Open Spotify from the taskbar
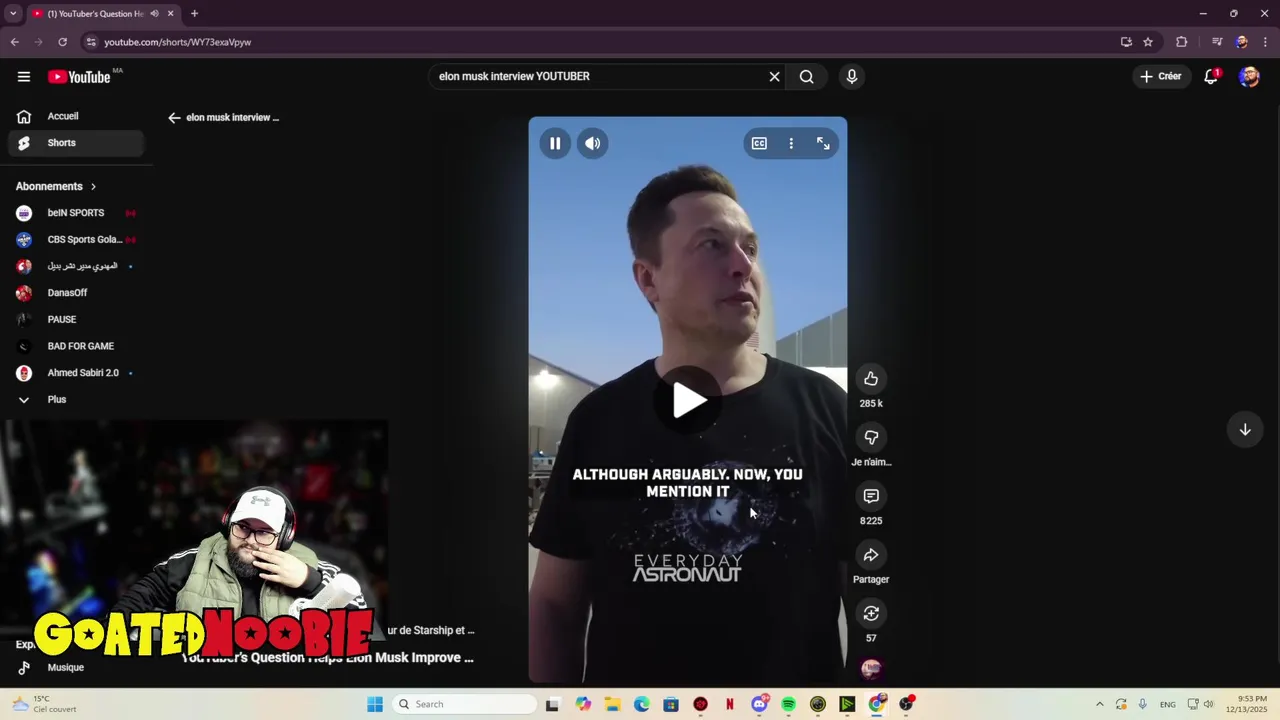The image size is (1280, 720). [788, 704]
